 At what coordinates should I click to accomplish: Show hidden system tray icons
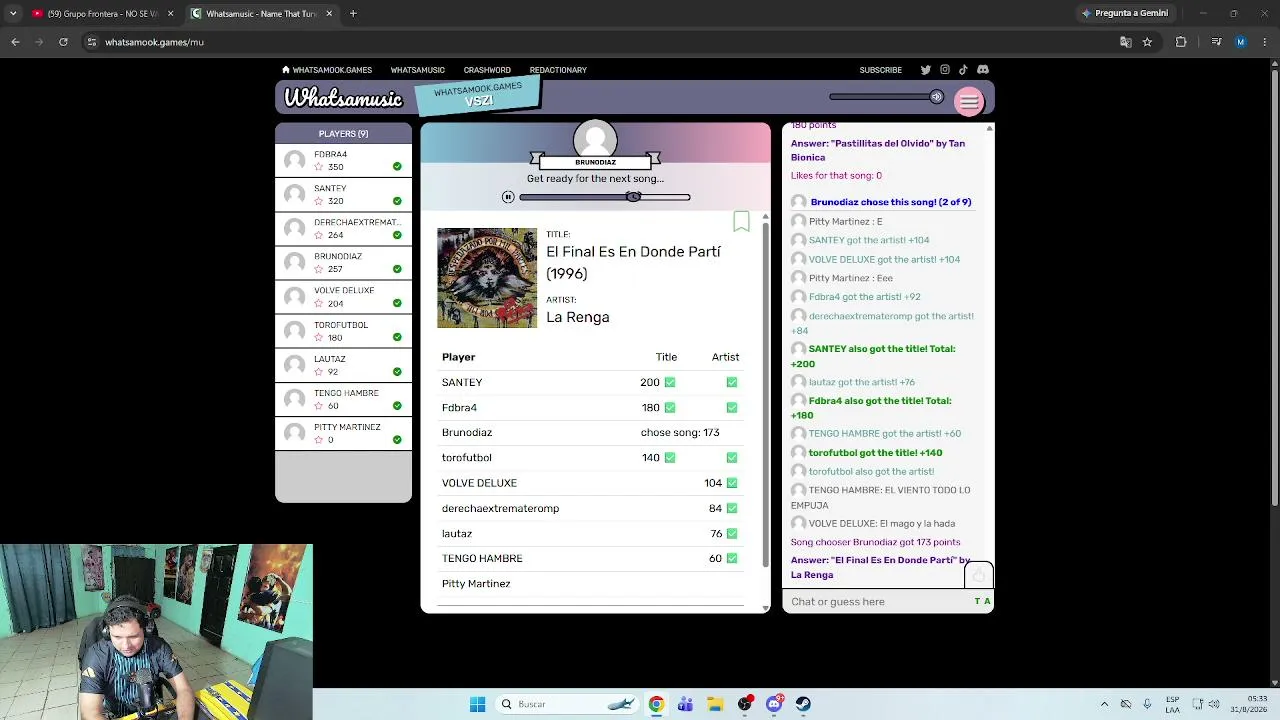click(x=1104, y=704)
